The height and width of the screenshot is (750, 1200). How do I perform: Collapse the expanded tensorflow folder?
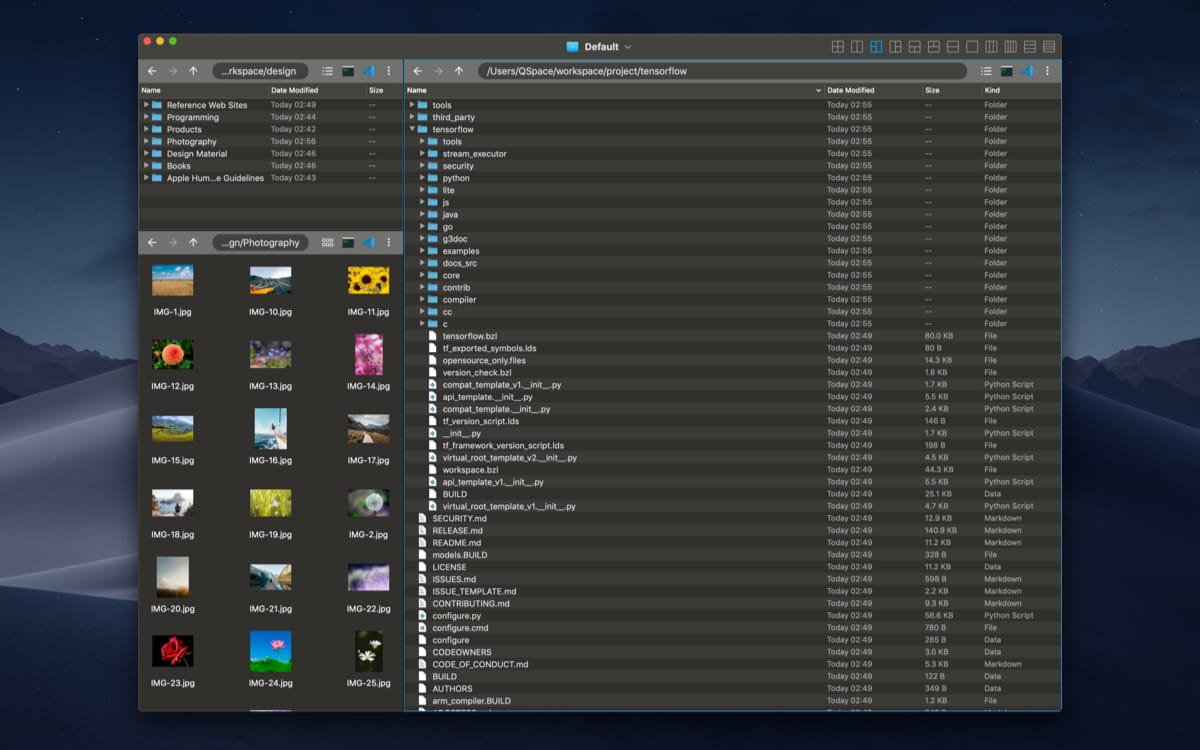click(412, 129)
